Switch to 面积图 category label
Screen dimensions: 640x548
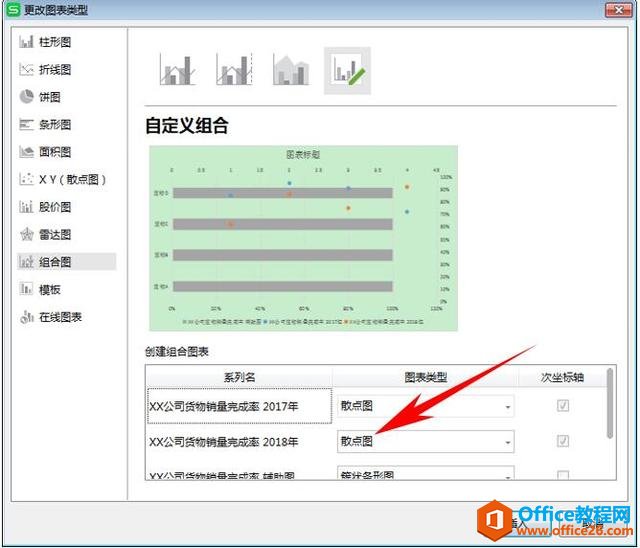pyautogui.click(x=55, y=152)
